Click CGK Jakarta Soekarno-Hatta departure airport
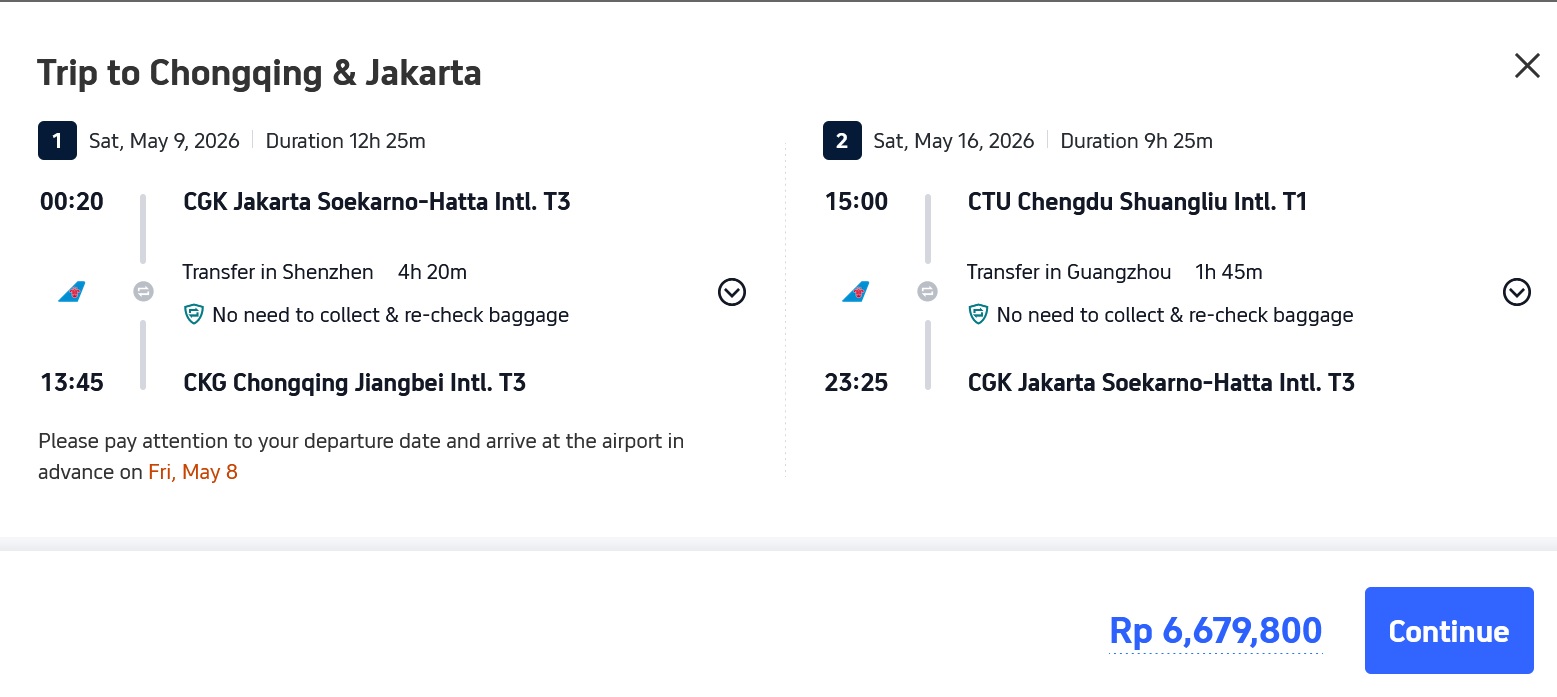 (377, 202)
